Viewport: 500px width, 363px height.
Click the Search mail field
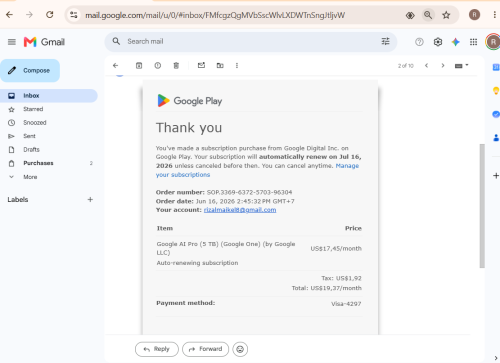251,42
